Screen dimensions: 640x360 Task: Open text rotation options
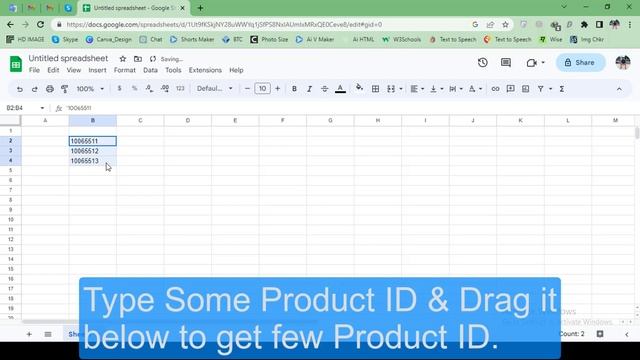[475, 89]
